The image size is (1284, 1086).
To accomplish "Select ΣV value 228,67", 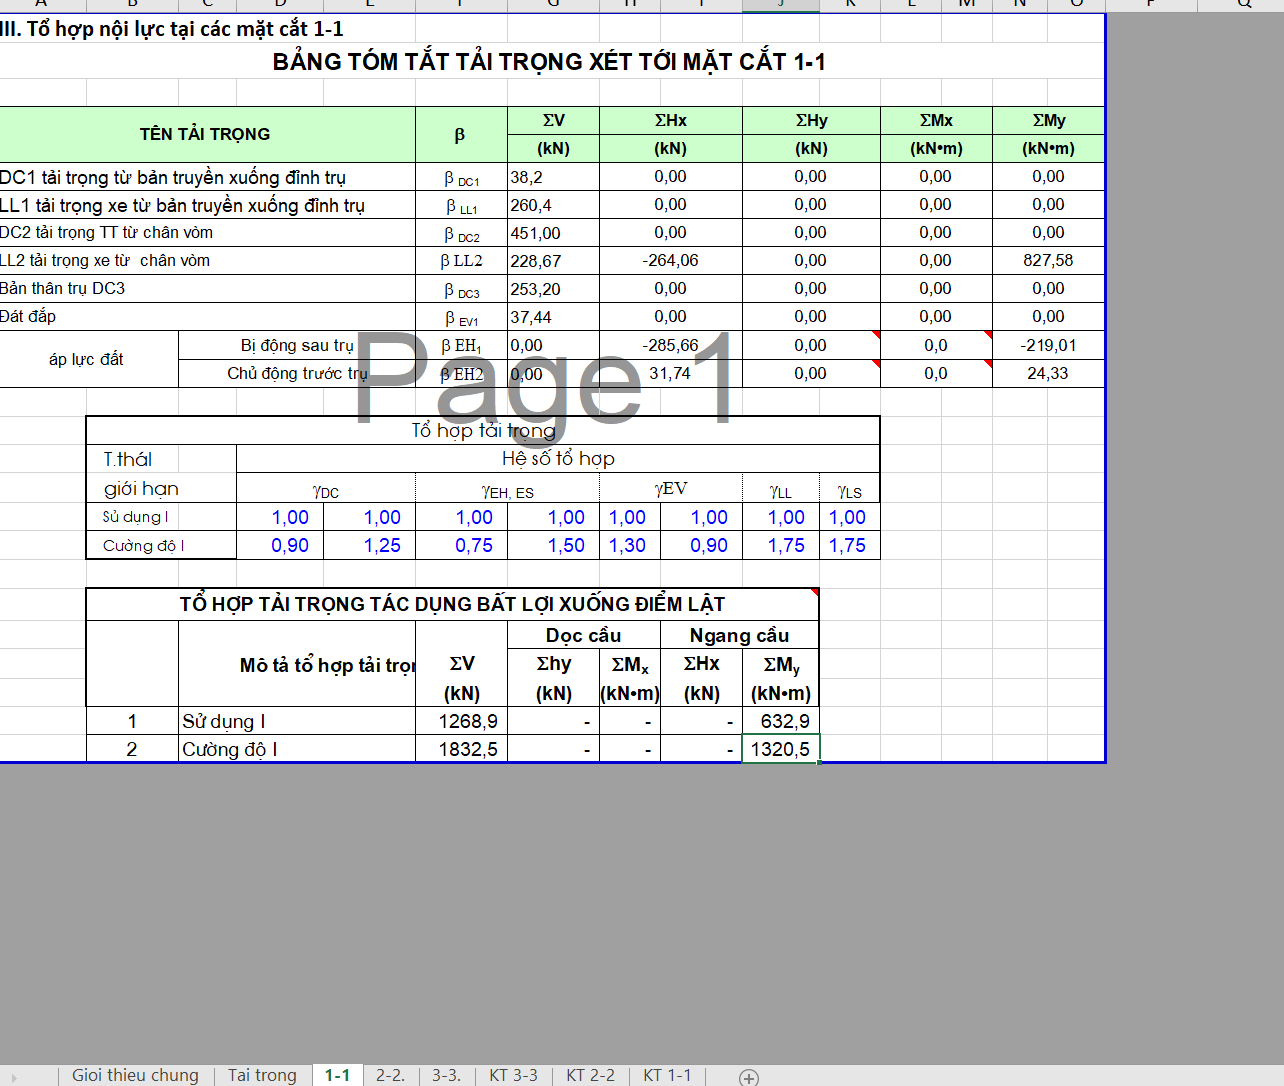I will (x=553, y=261).
